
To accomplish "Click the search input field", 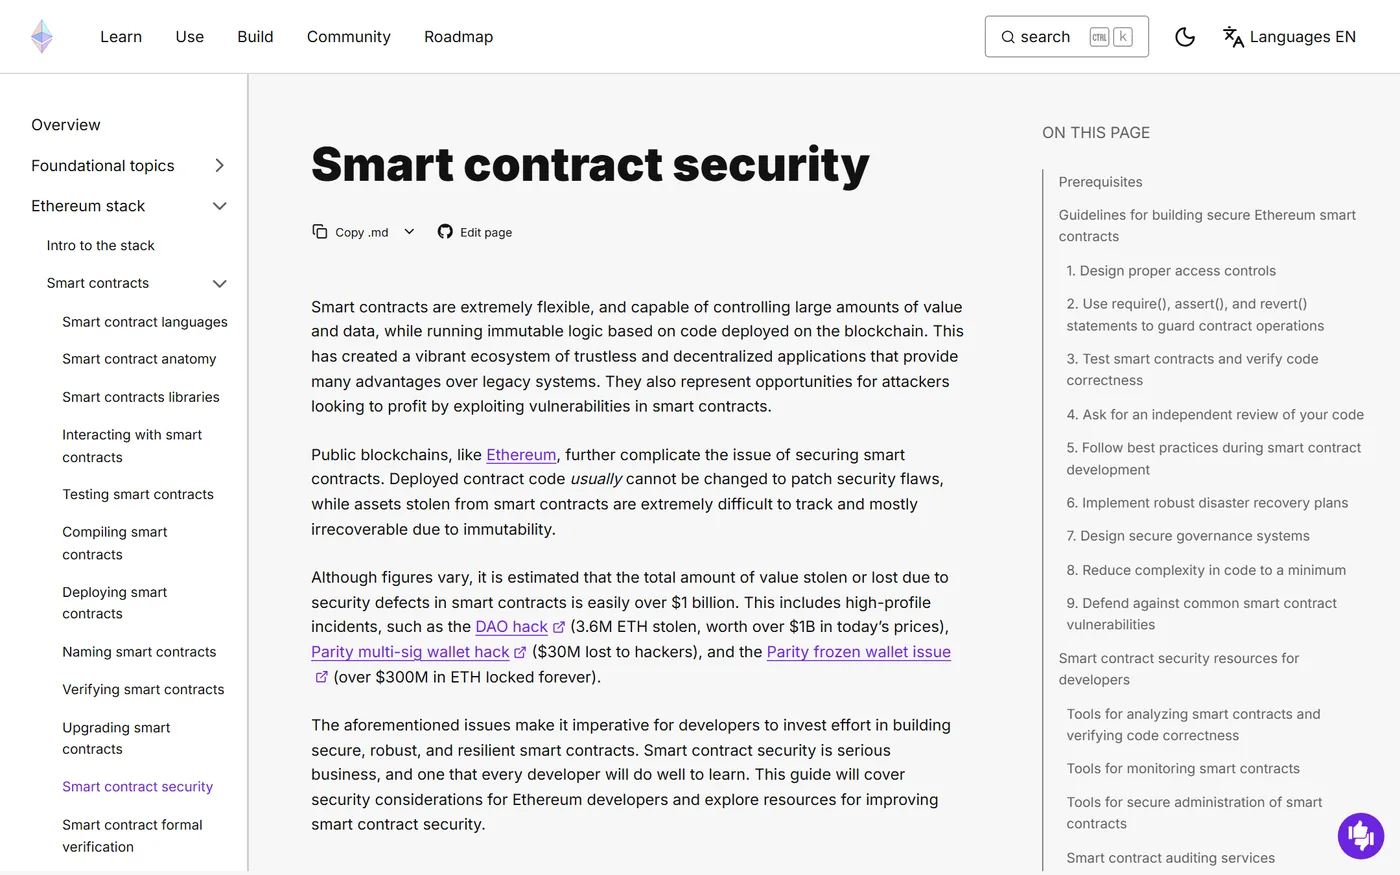I will pos(1066,37).
